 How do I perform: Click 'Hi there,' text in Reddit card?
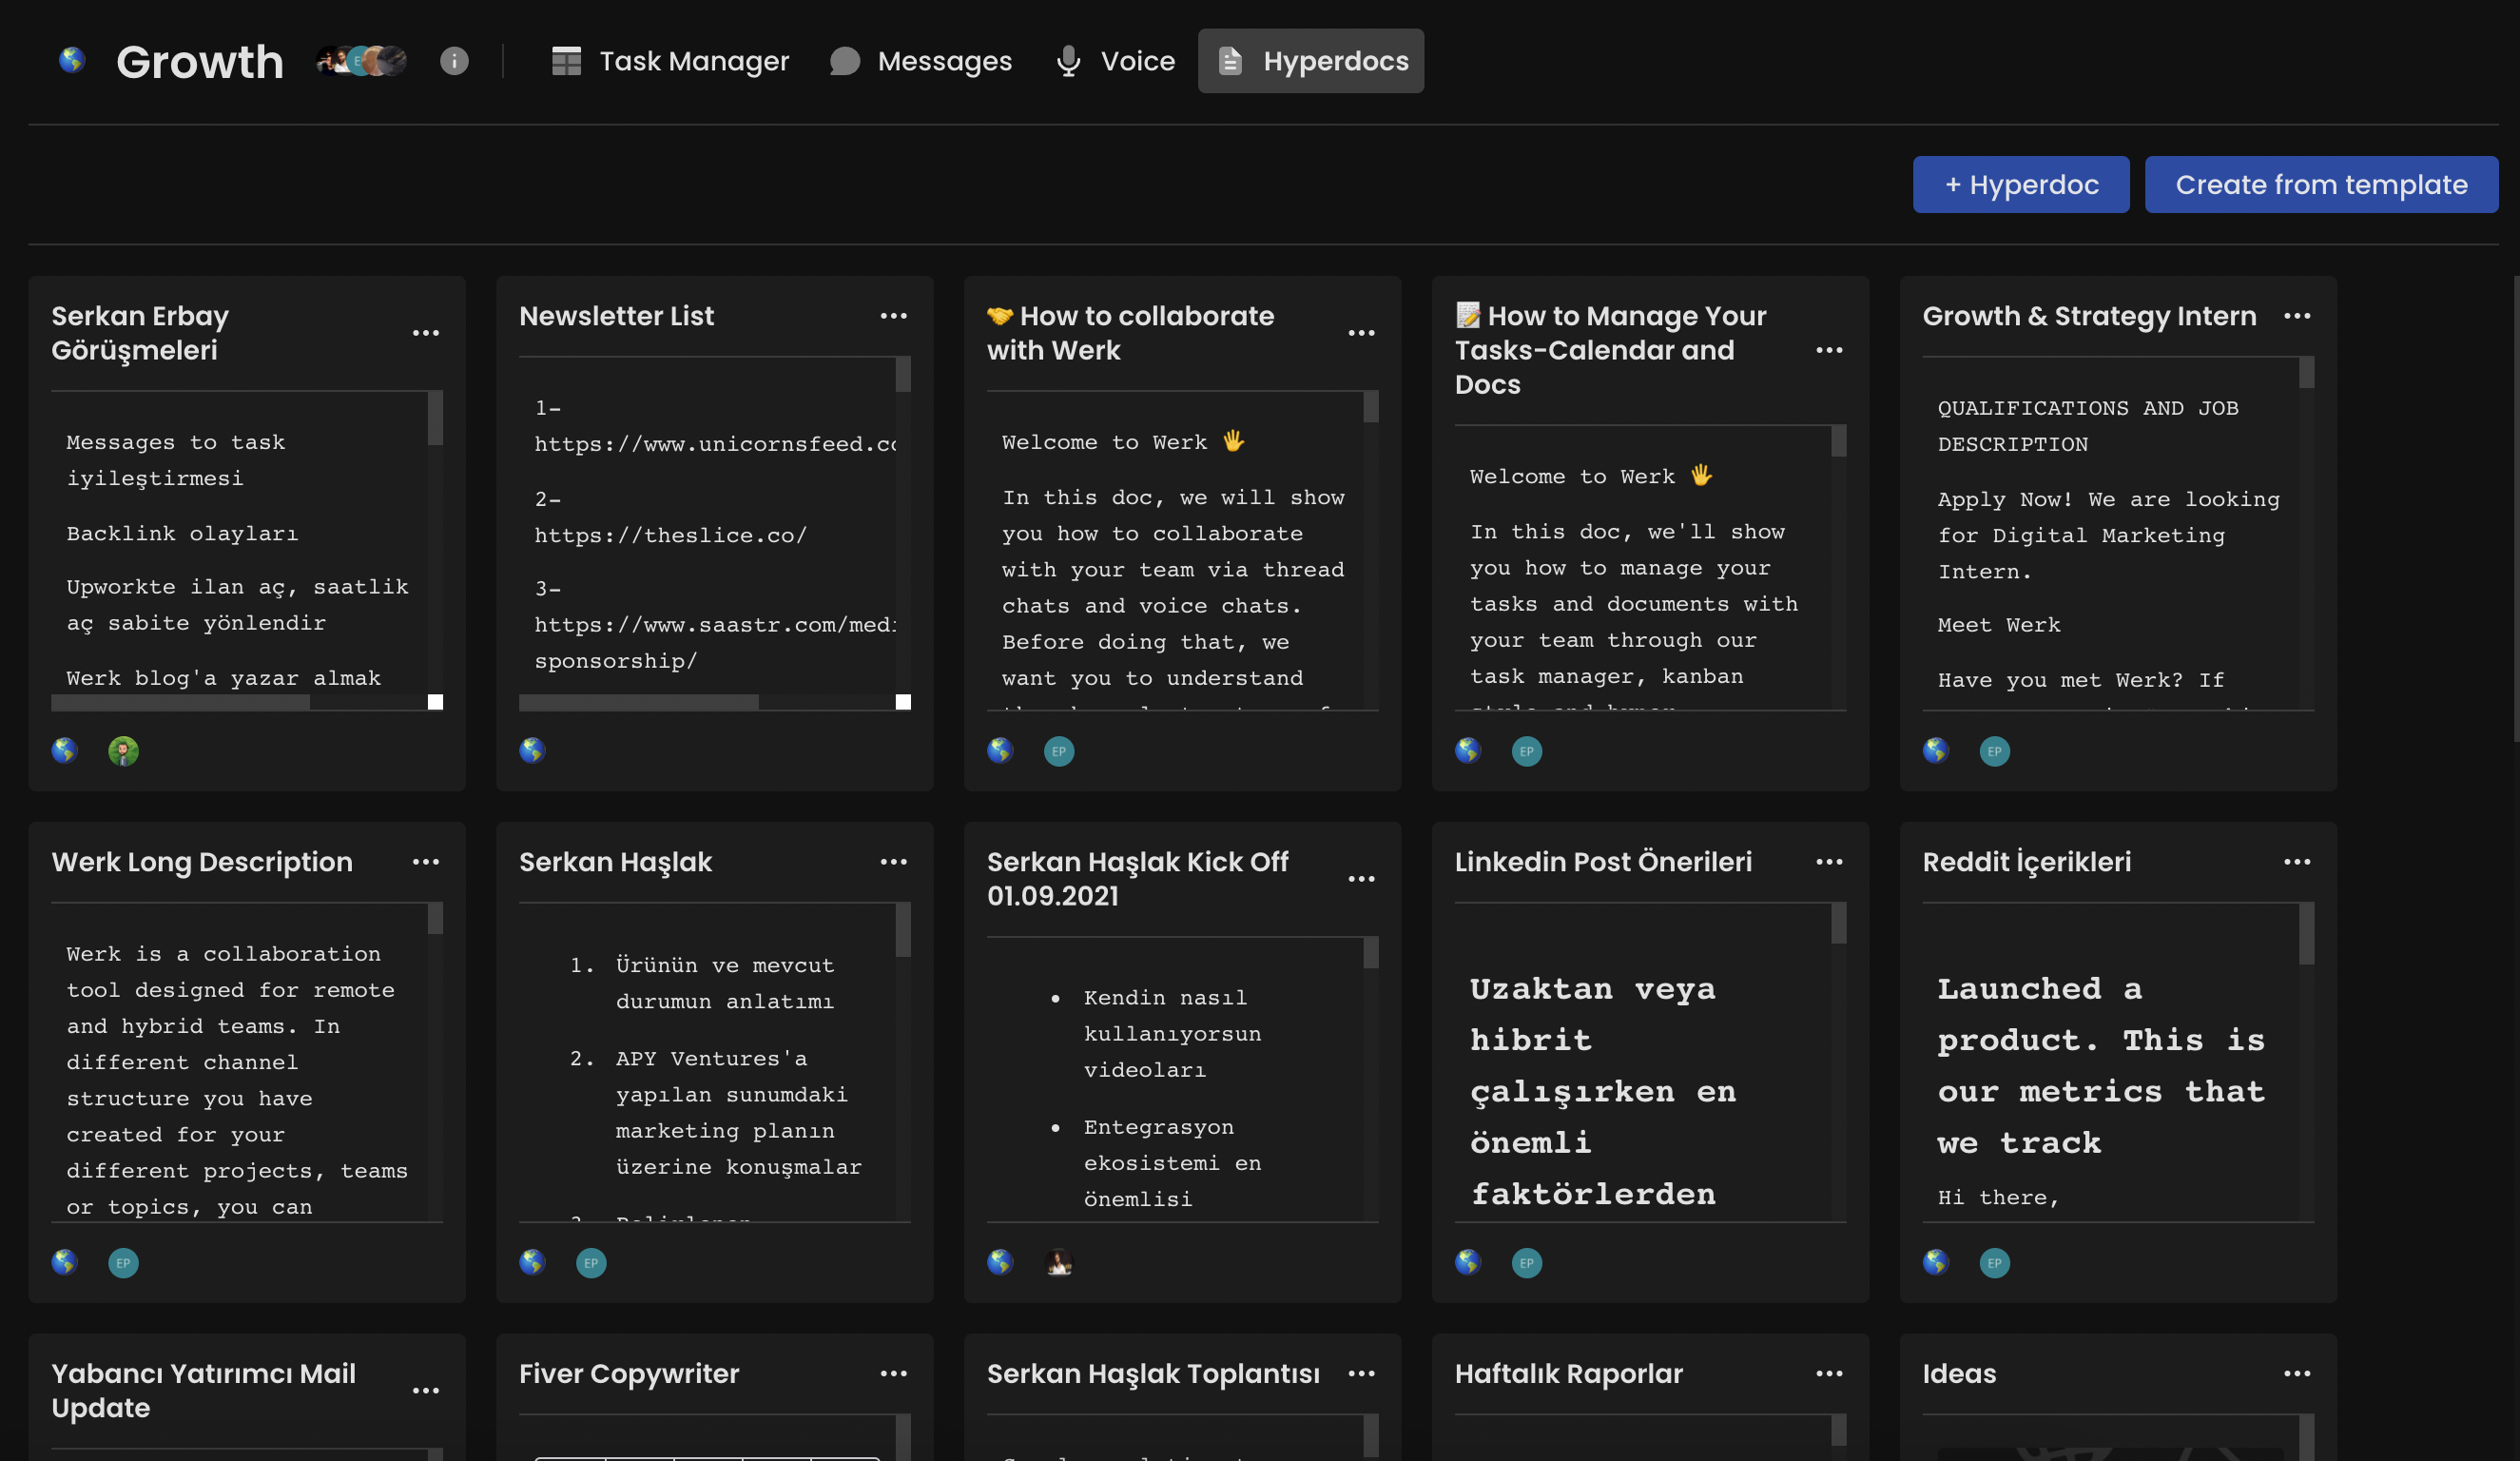(x=1998, y=1197)
